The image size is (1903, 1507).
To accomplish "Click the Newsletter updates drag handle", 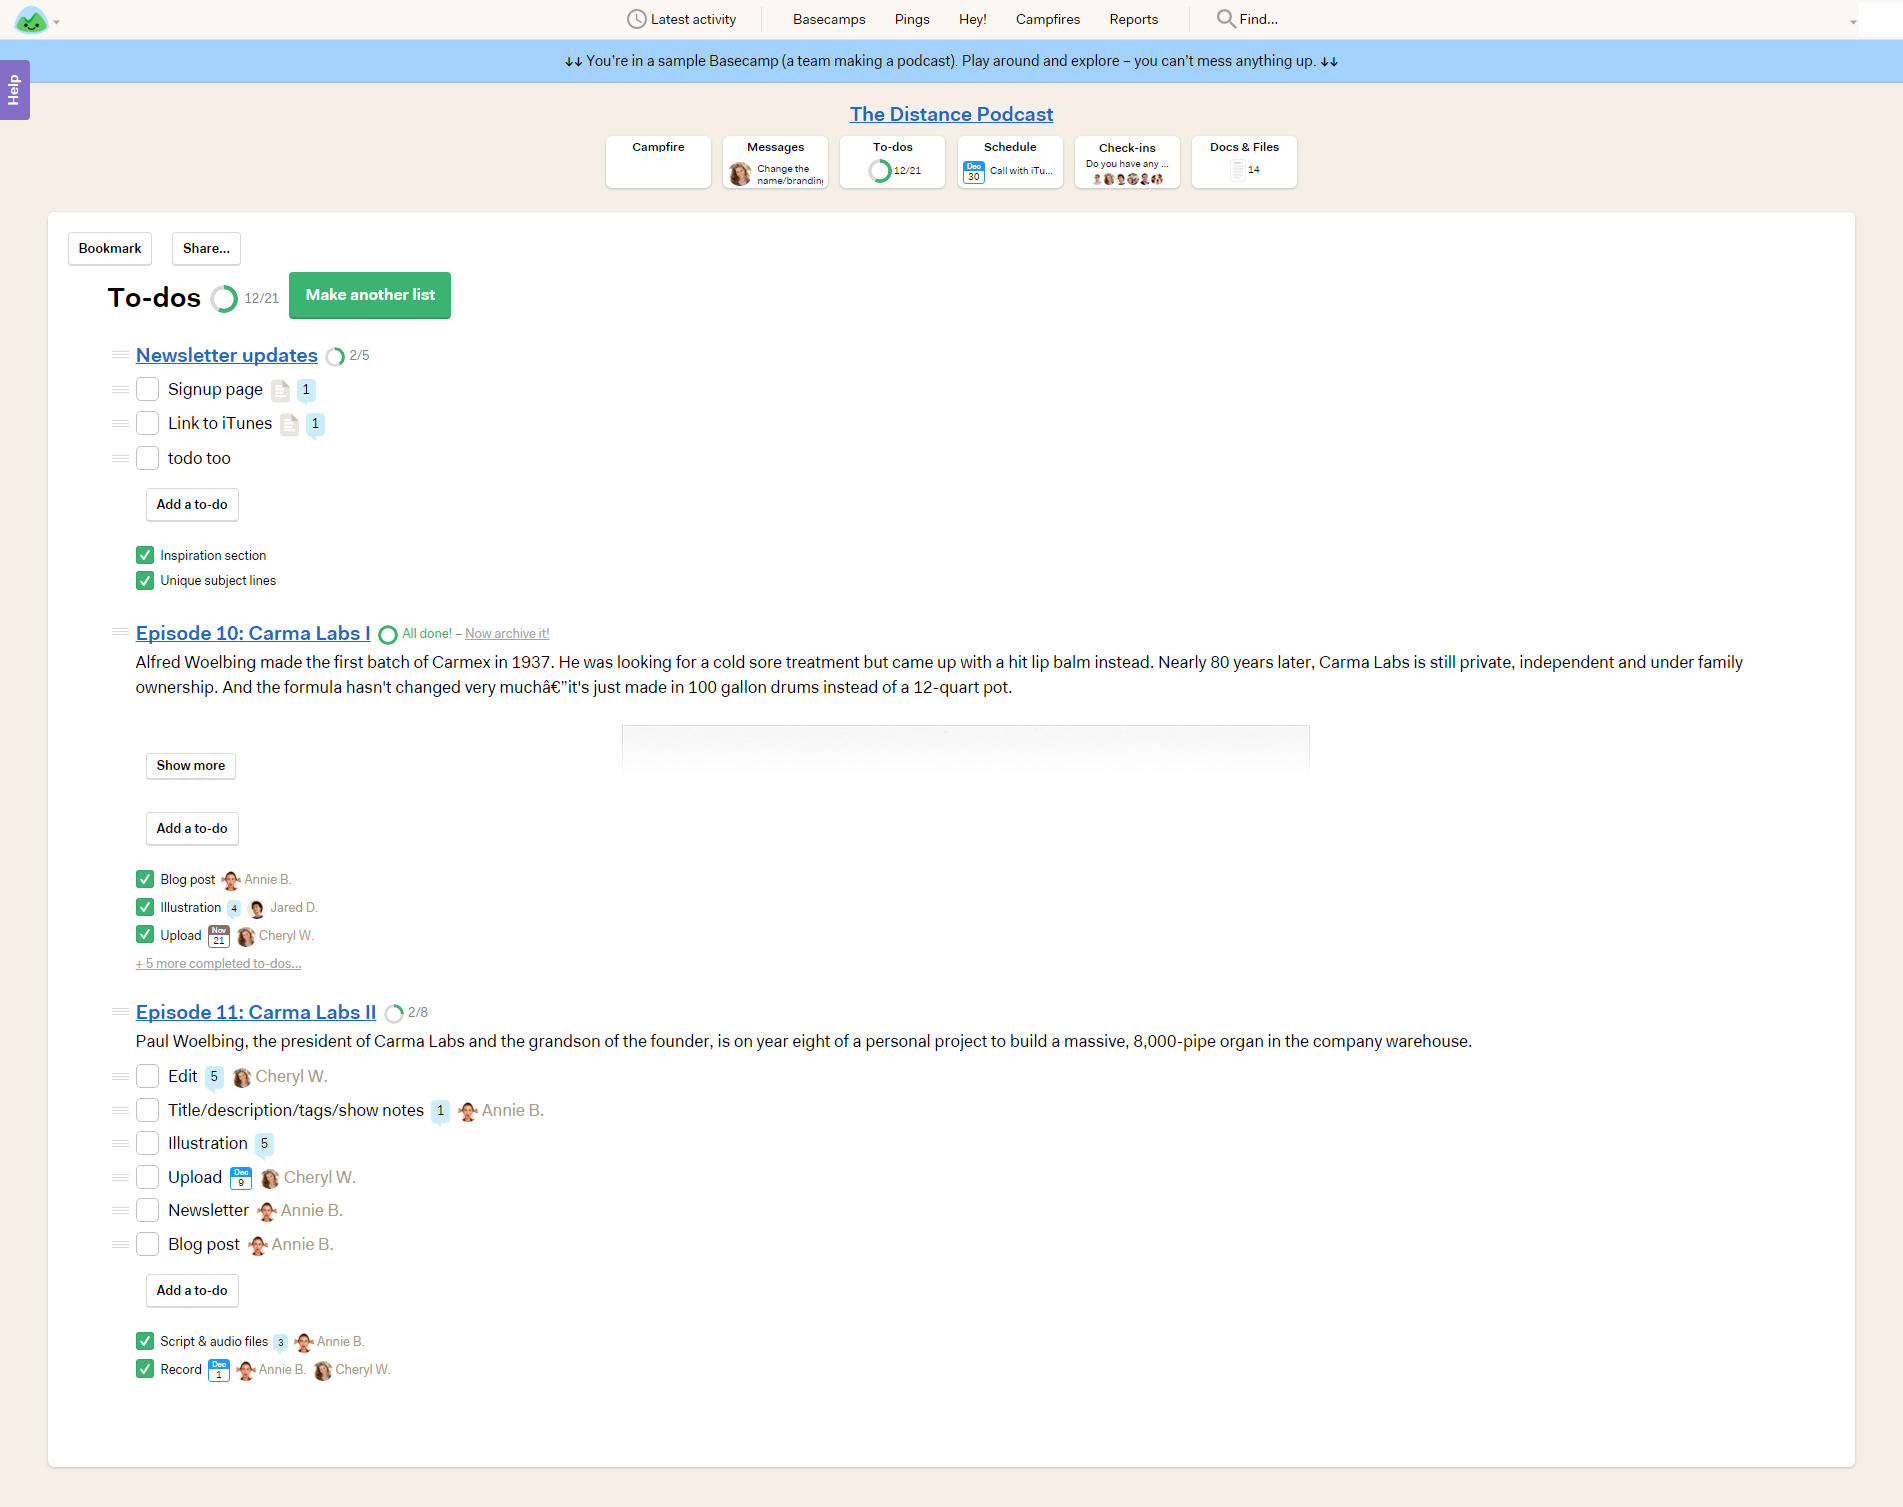I will (120, 355).
